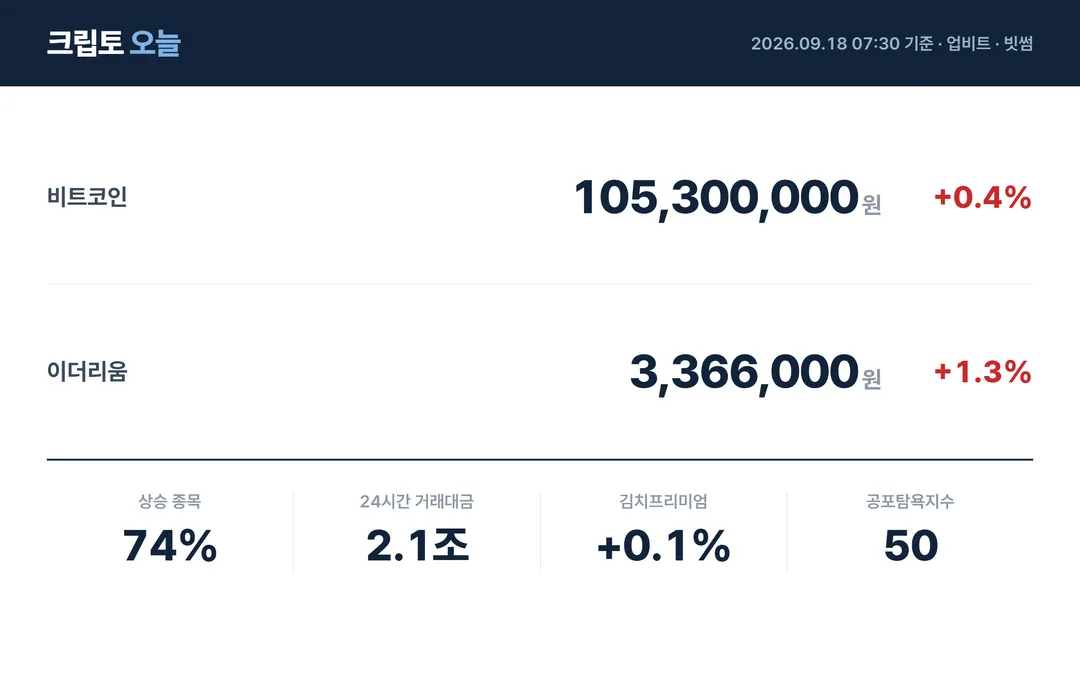Click the 74% rising coins value
This screenshot has width=1080, height=690.
[x=169, y=546]
